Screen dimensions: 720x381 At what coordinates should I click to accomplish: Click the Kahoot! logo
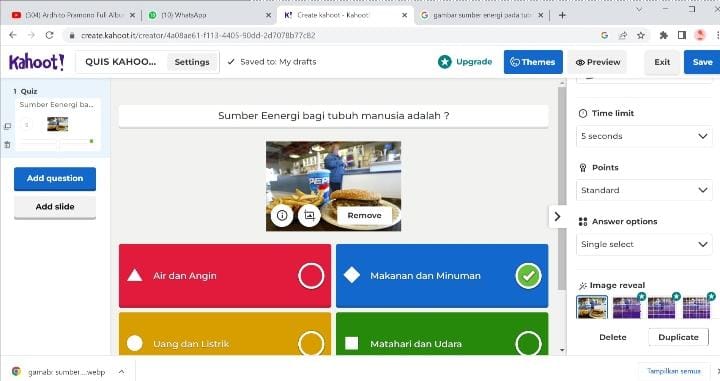36,62
